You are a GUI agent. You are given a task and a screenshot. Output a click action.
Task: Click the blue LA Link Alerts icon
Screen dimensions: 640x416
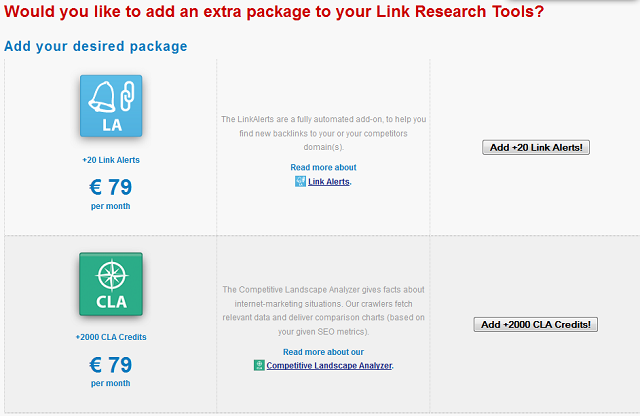(111, 106)
